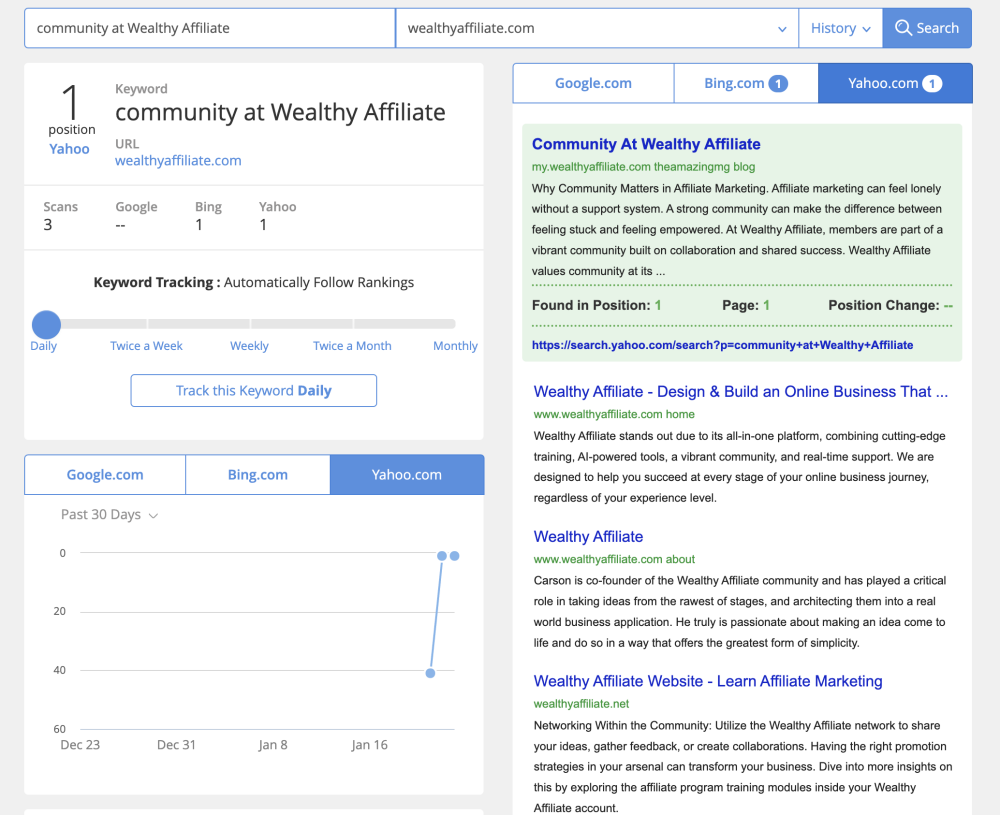Image resolution: width=1000 pixels, height=815 pixels.
Task: Click the Yahoo.com badge count 1
Action: point(932,84)
